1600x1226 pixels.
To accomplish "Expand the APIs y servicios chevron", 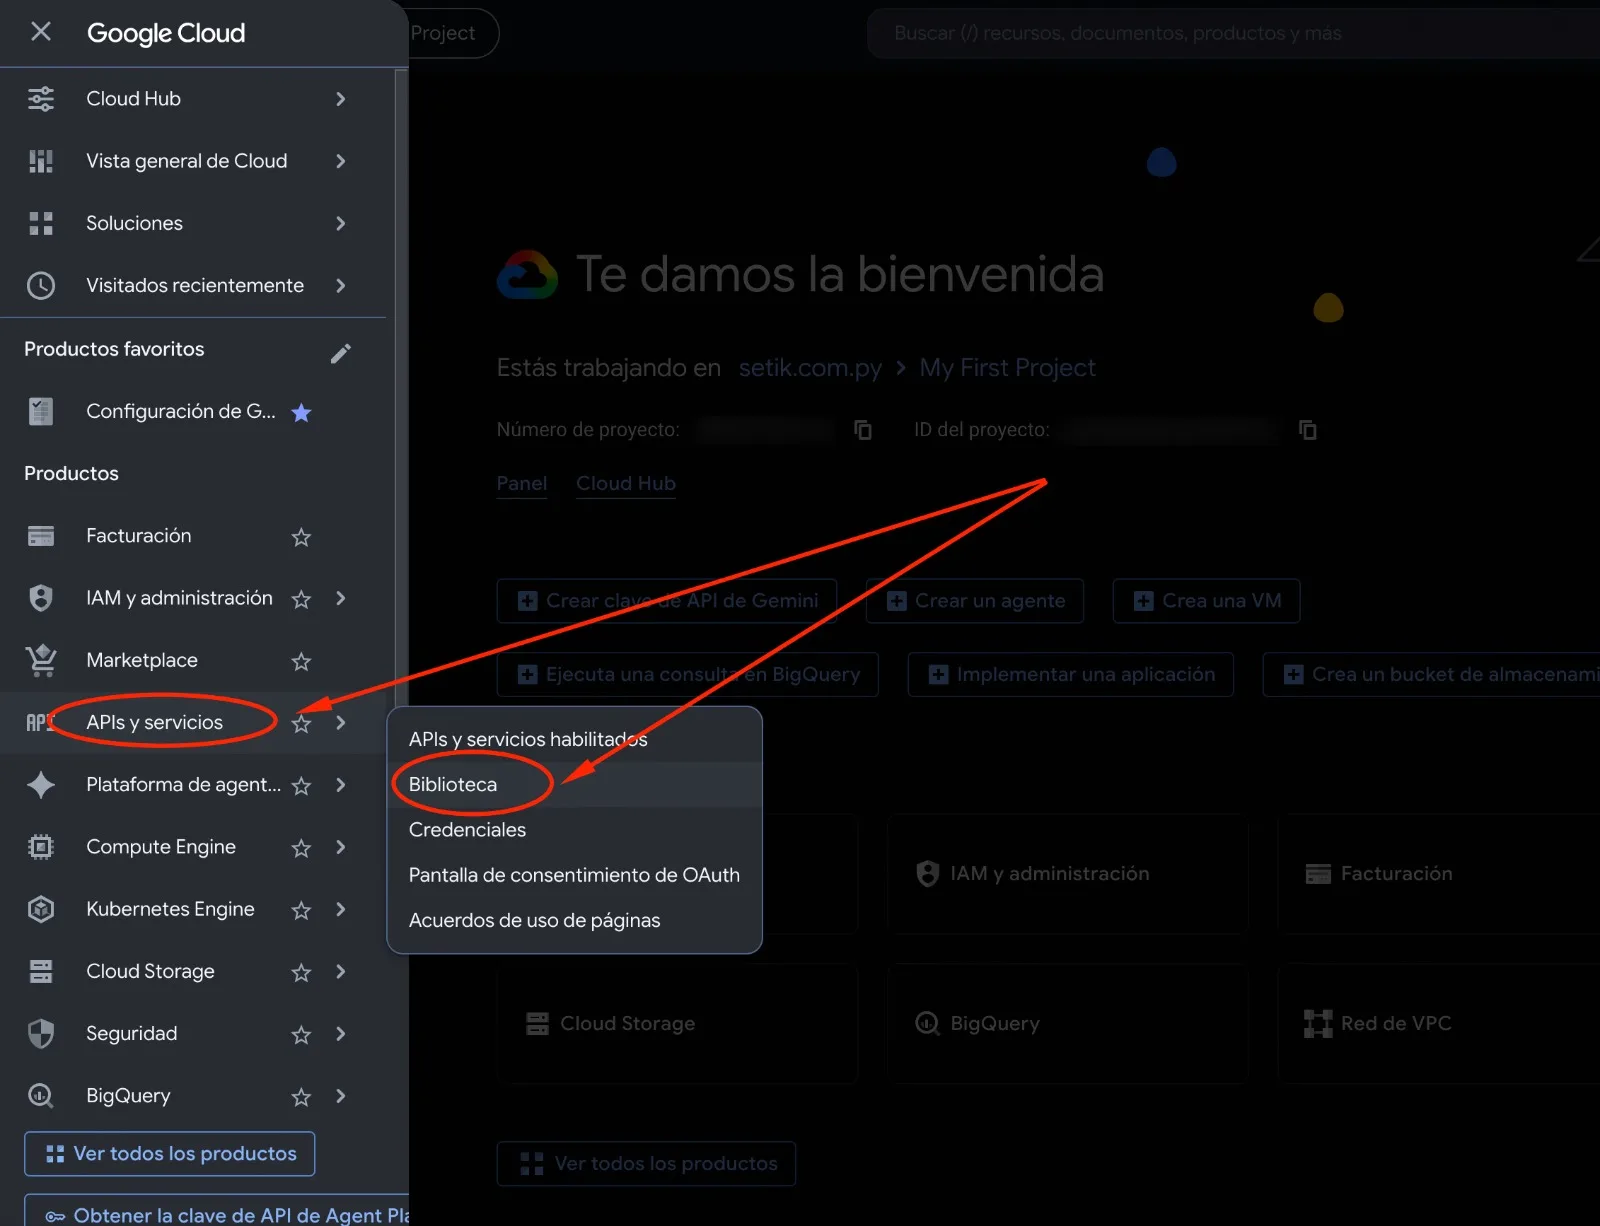I will (341, 722).
